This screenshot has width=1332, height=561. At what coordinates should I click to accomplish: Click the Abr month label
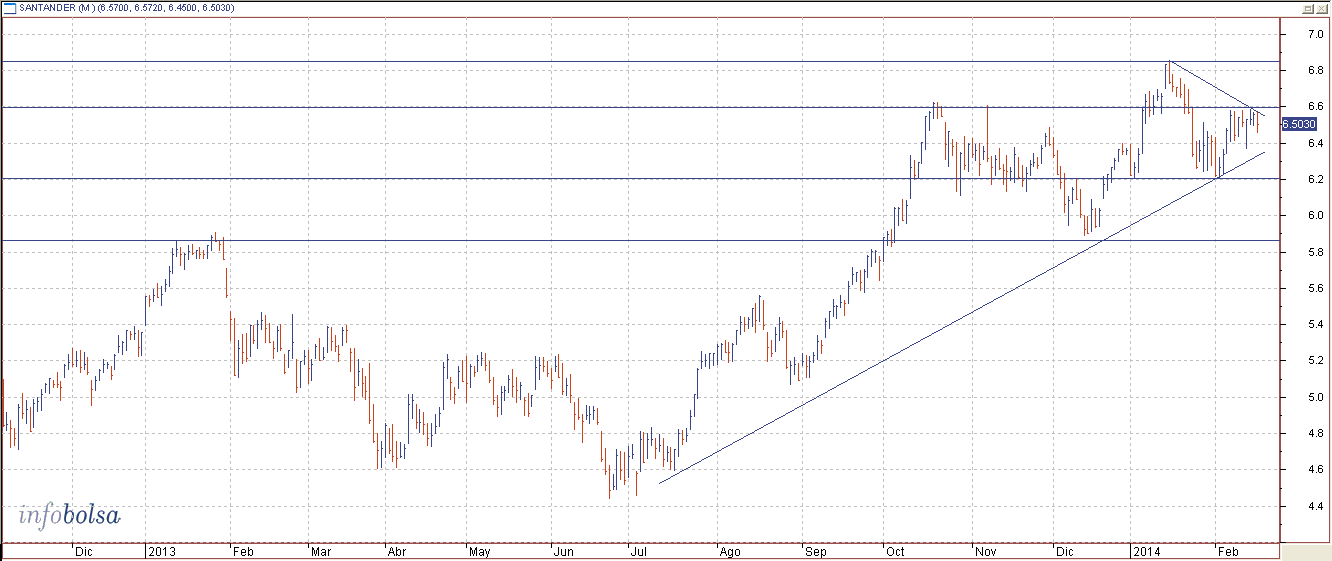[x=395, y=551]
